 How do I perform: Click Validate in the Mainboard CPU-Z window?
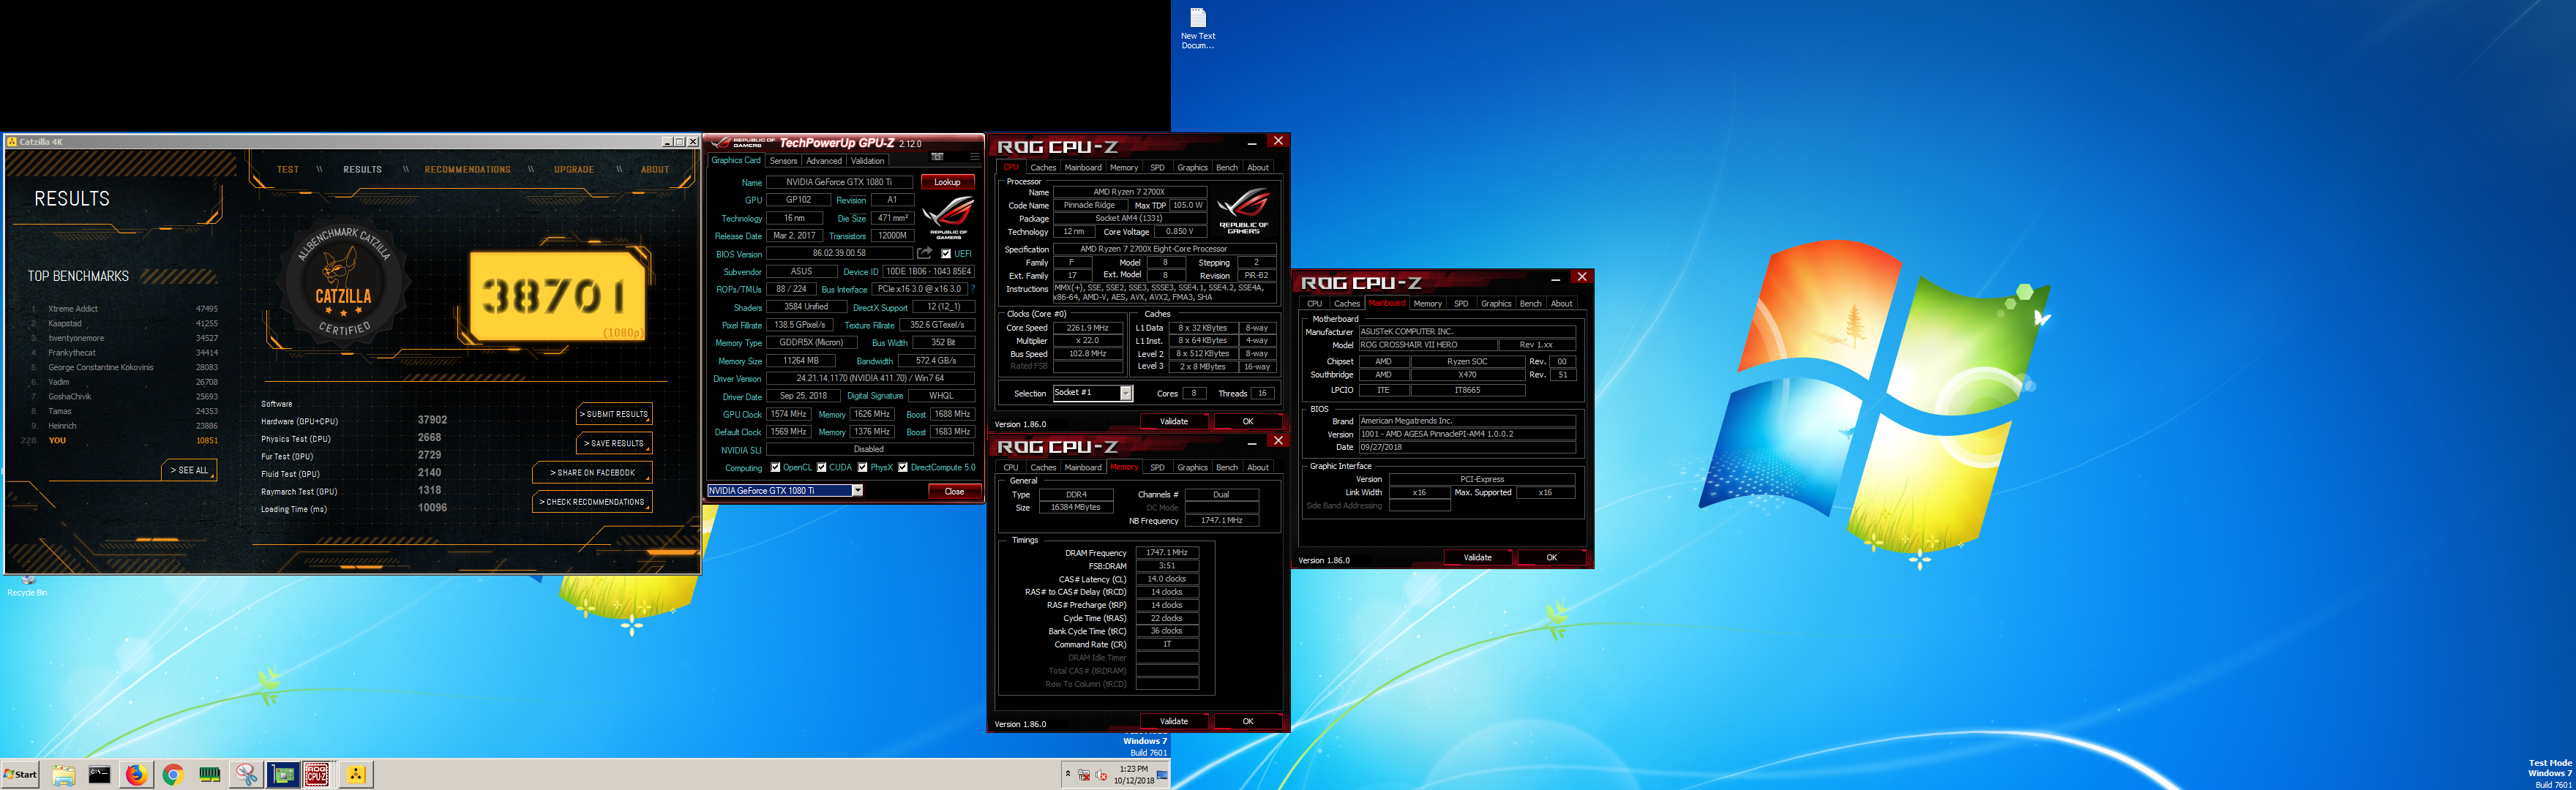tap(1478, 558)
